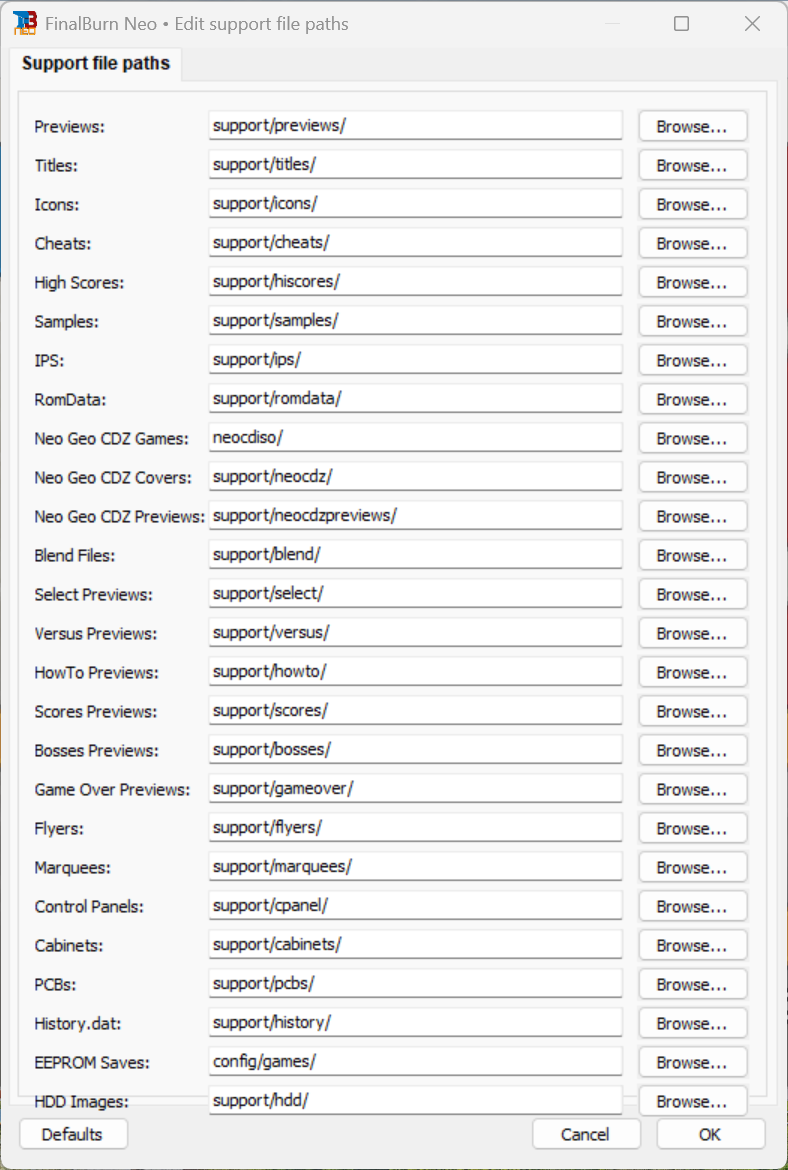Click the Blend Files path field
The image size is (788, 1170).
point(415,555)
